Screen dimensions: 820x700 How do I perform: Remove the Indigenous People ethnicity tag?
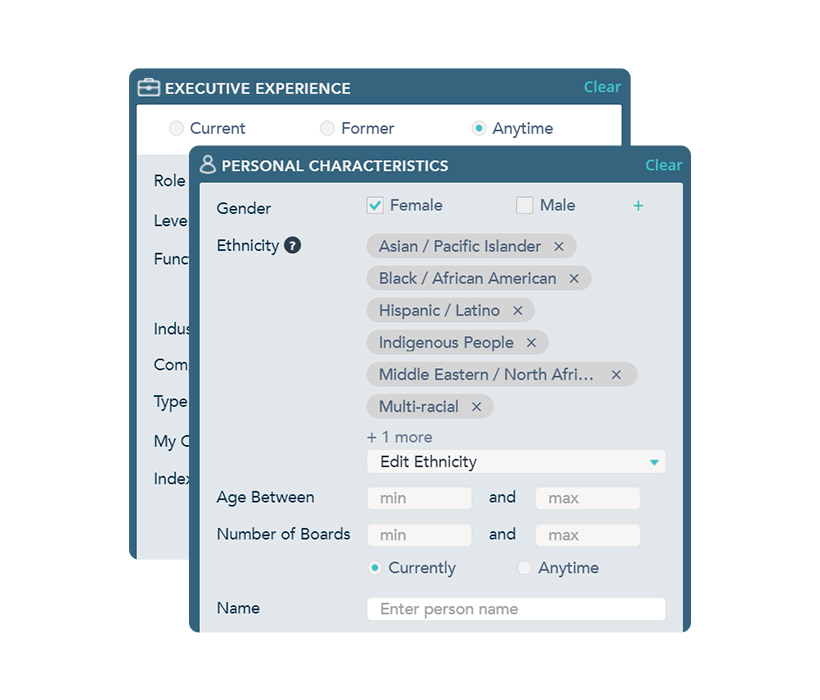[531, 342]
